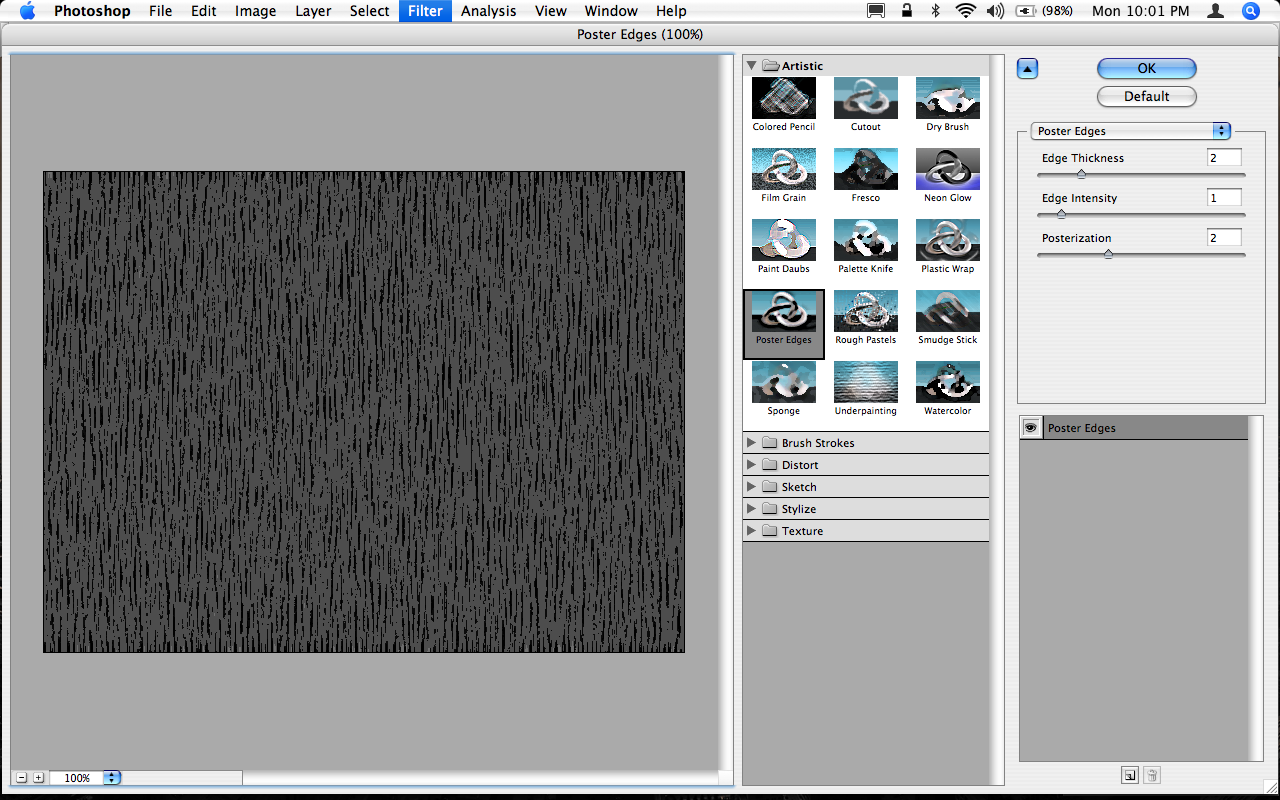Select the Colored Pencil filter thumbnail
Viewport: 1280px width, 800px height.
[x=784, y=98]
